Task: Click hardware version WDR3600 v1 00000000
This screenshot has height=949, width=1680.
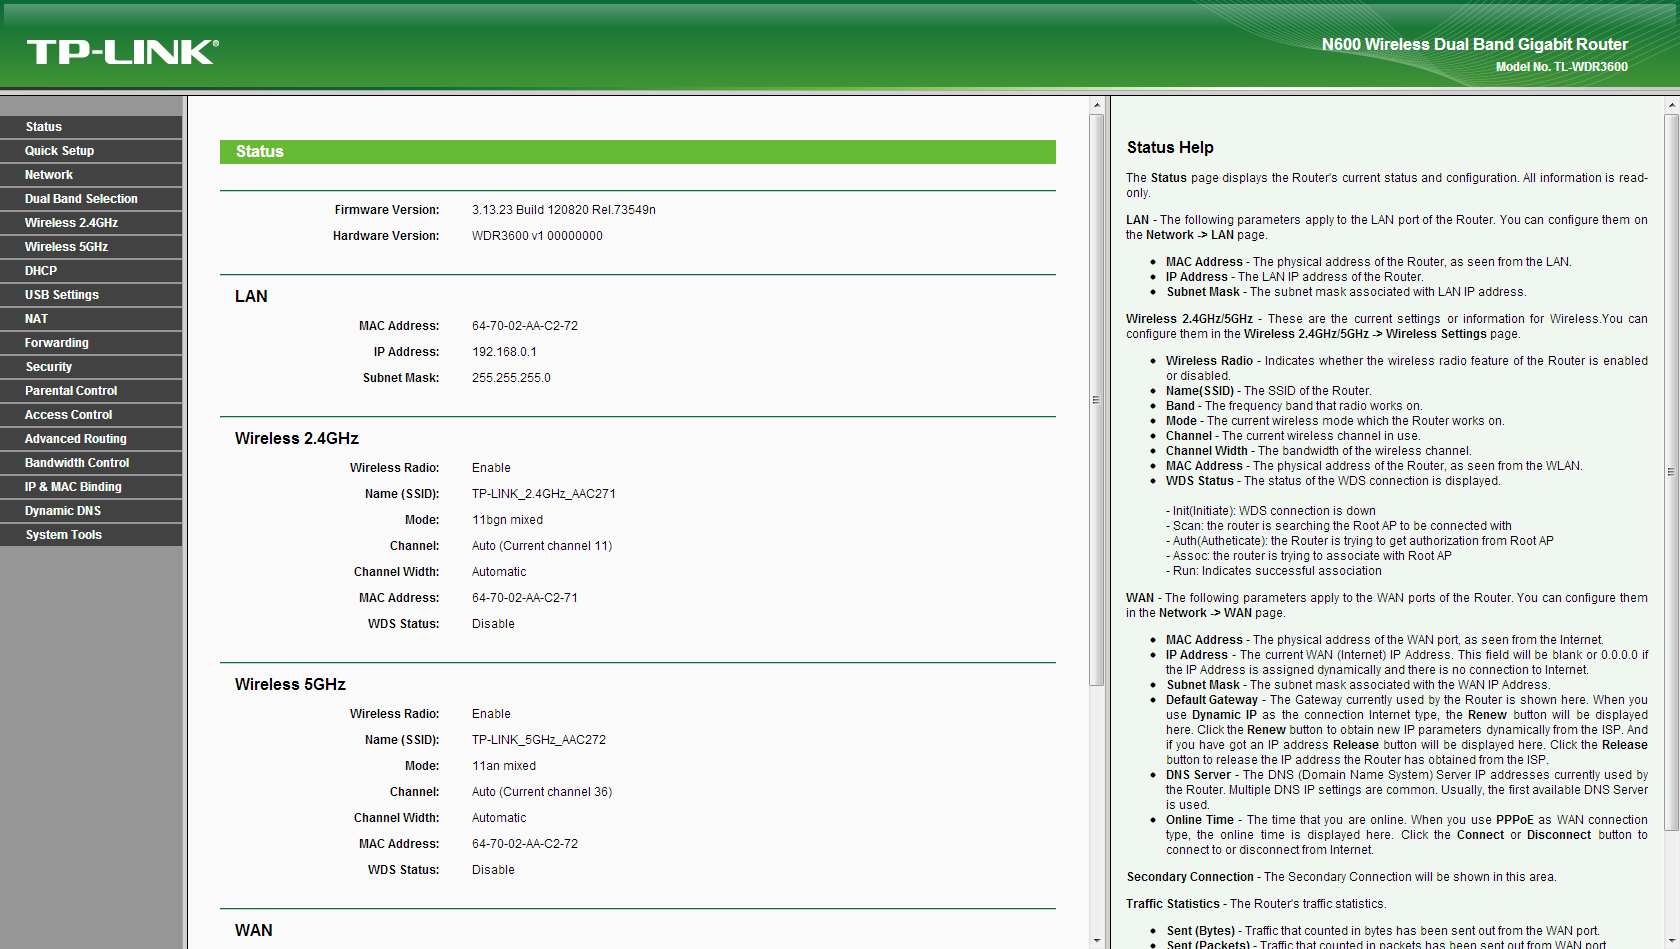Action: (537, 236)
